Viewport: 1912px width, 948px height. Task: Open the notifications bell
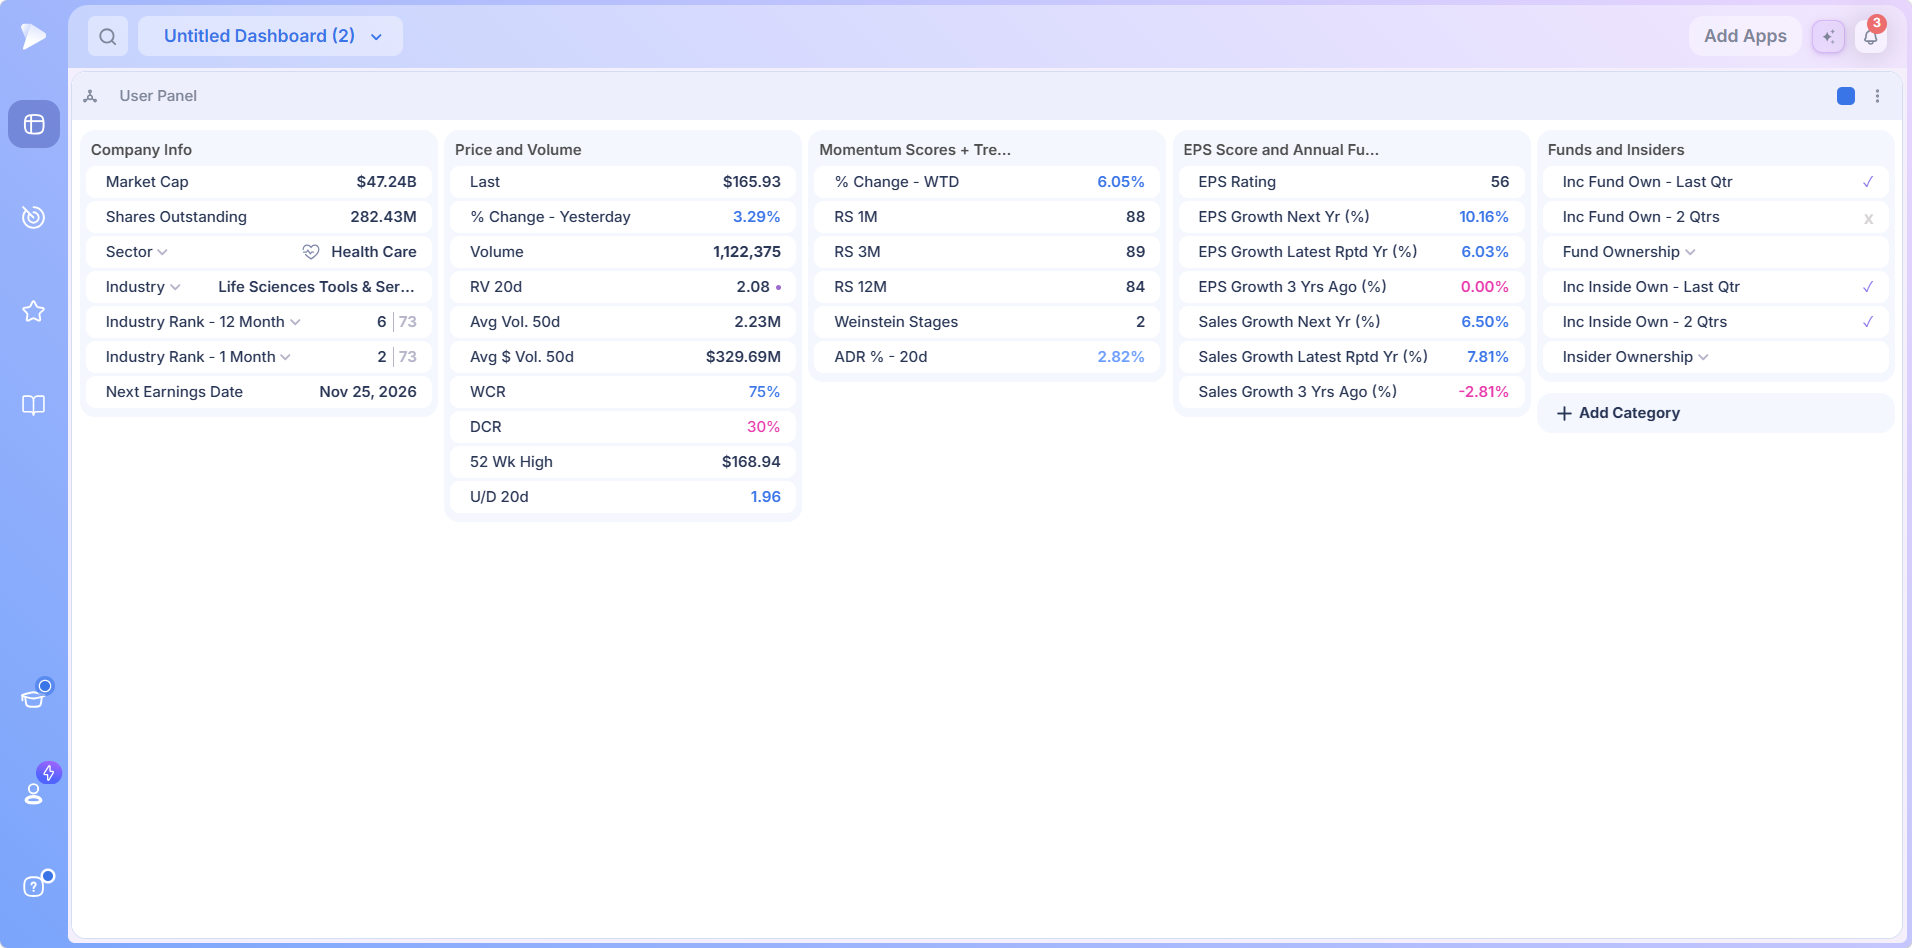point(1870,37)
